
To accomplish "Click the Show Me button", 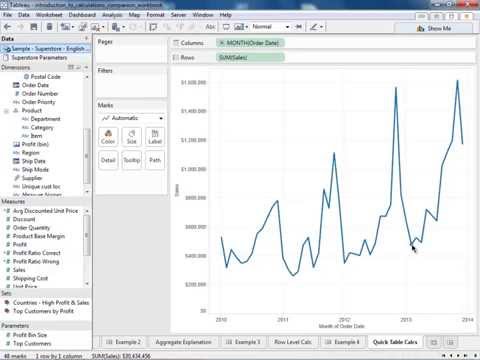I will [x=433, y=28].
